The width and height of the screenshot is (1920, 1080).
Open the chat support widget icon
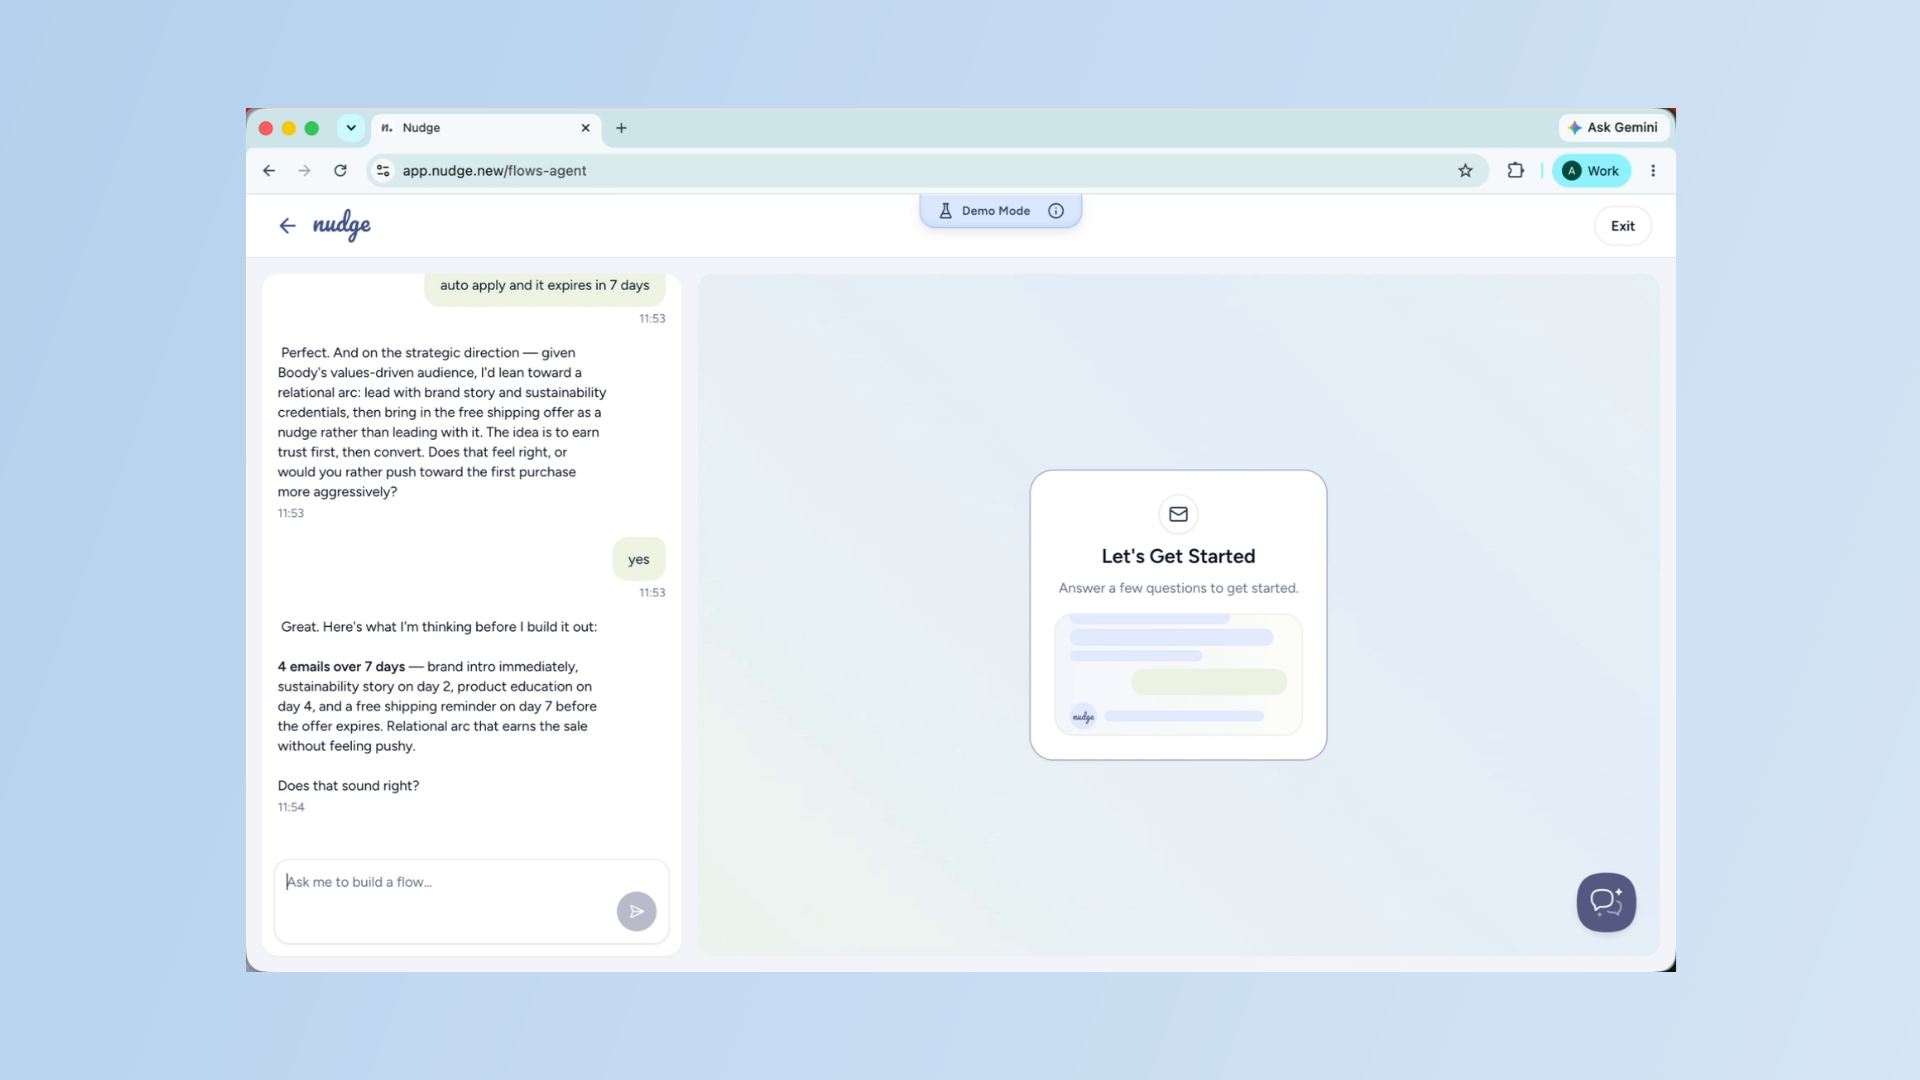pos(1606,902)
